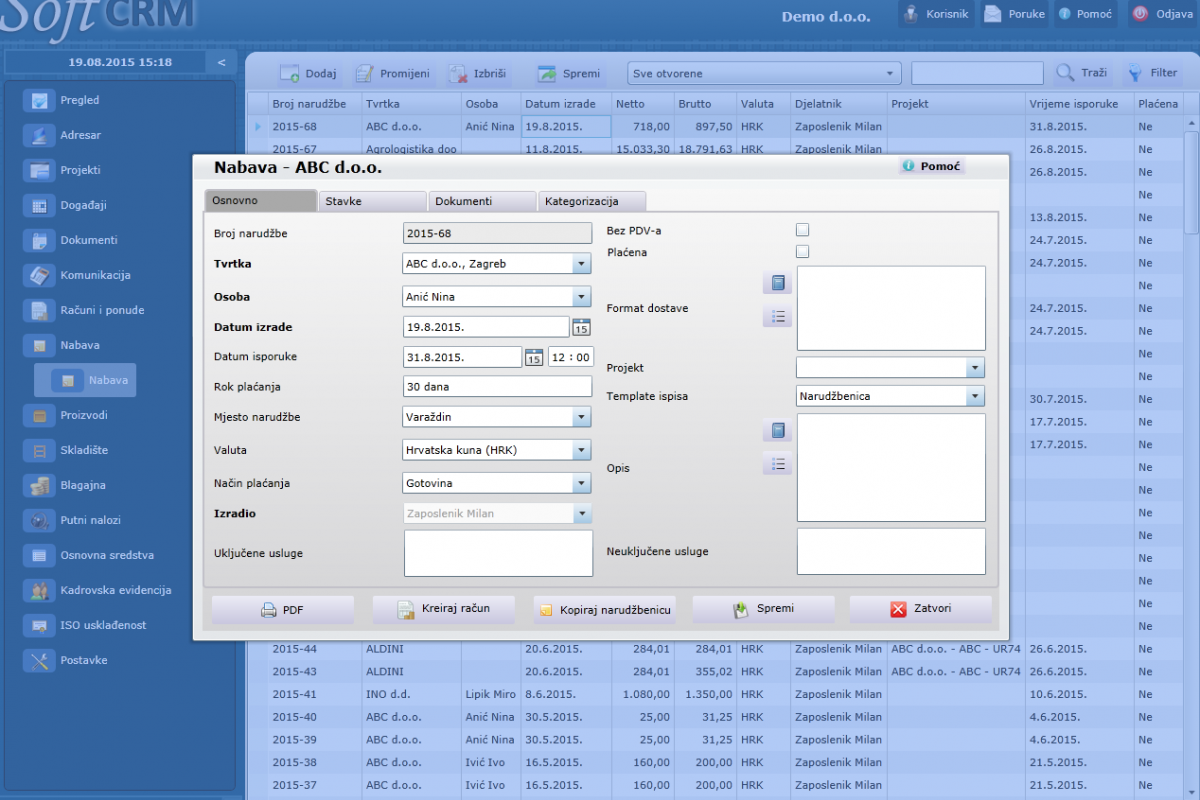The height and width of the screenshot is (800, 1200).
Task: Click the PDF button
Action: 282,609
